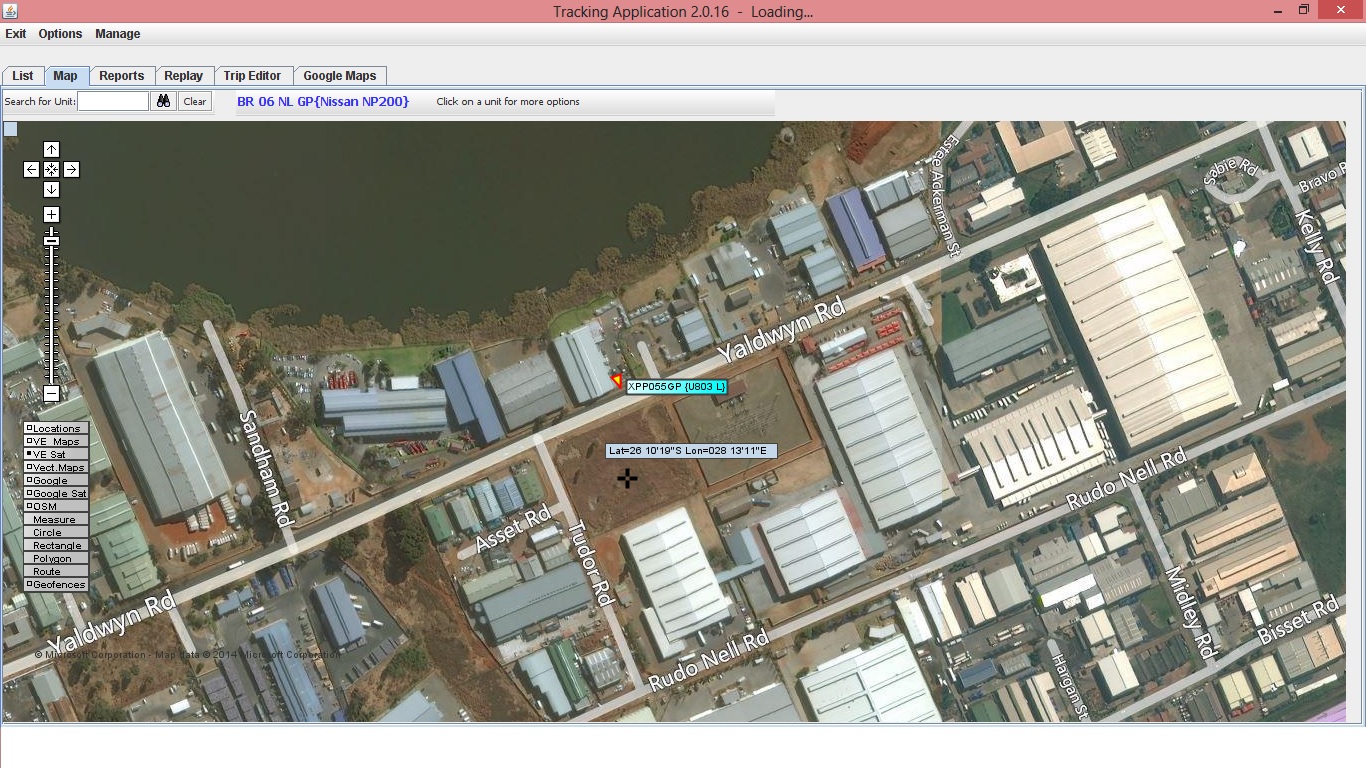The image size is (1366, 768).
Task: Pan the map right with arrow
Action: click(x=71, y=170)
